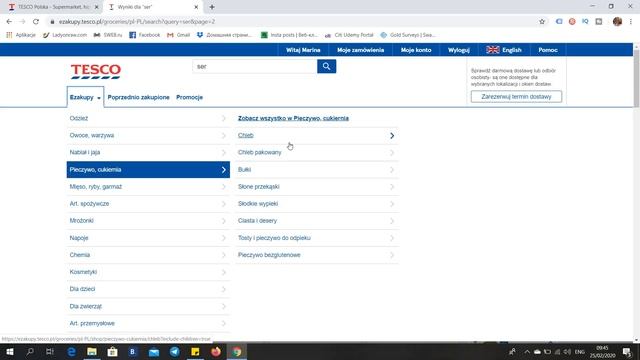This screenshot has width=640, height=360.
Task: Open Chleb subcategory
Action: click(317, 136)
